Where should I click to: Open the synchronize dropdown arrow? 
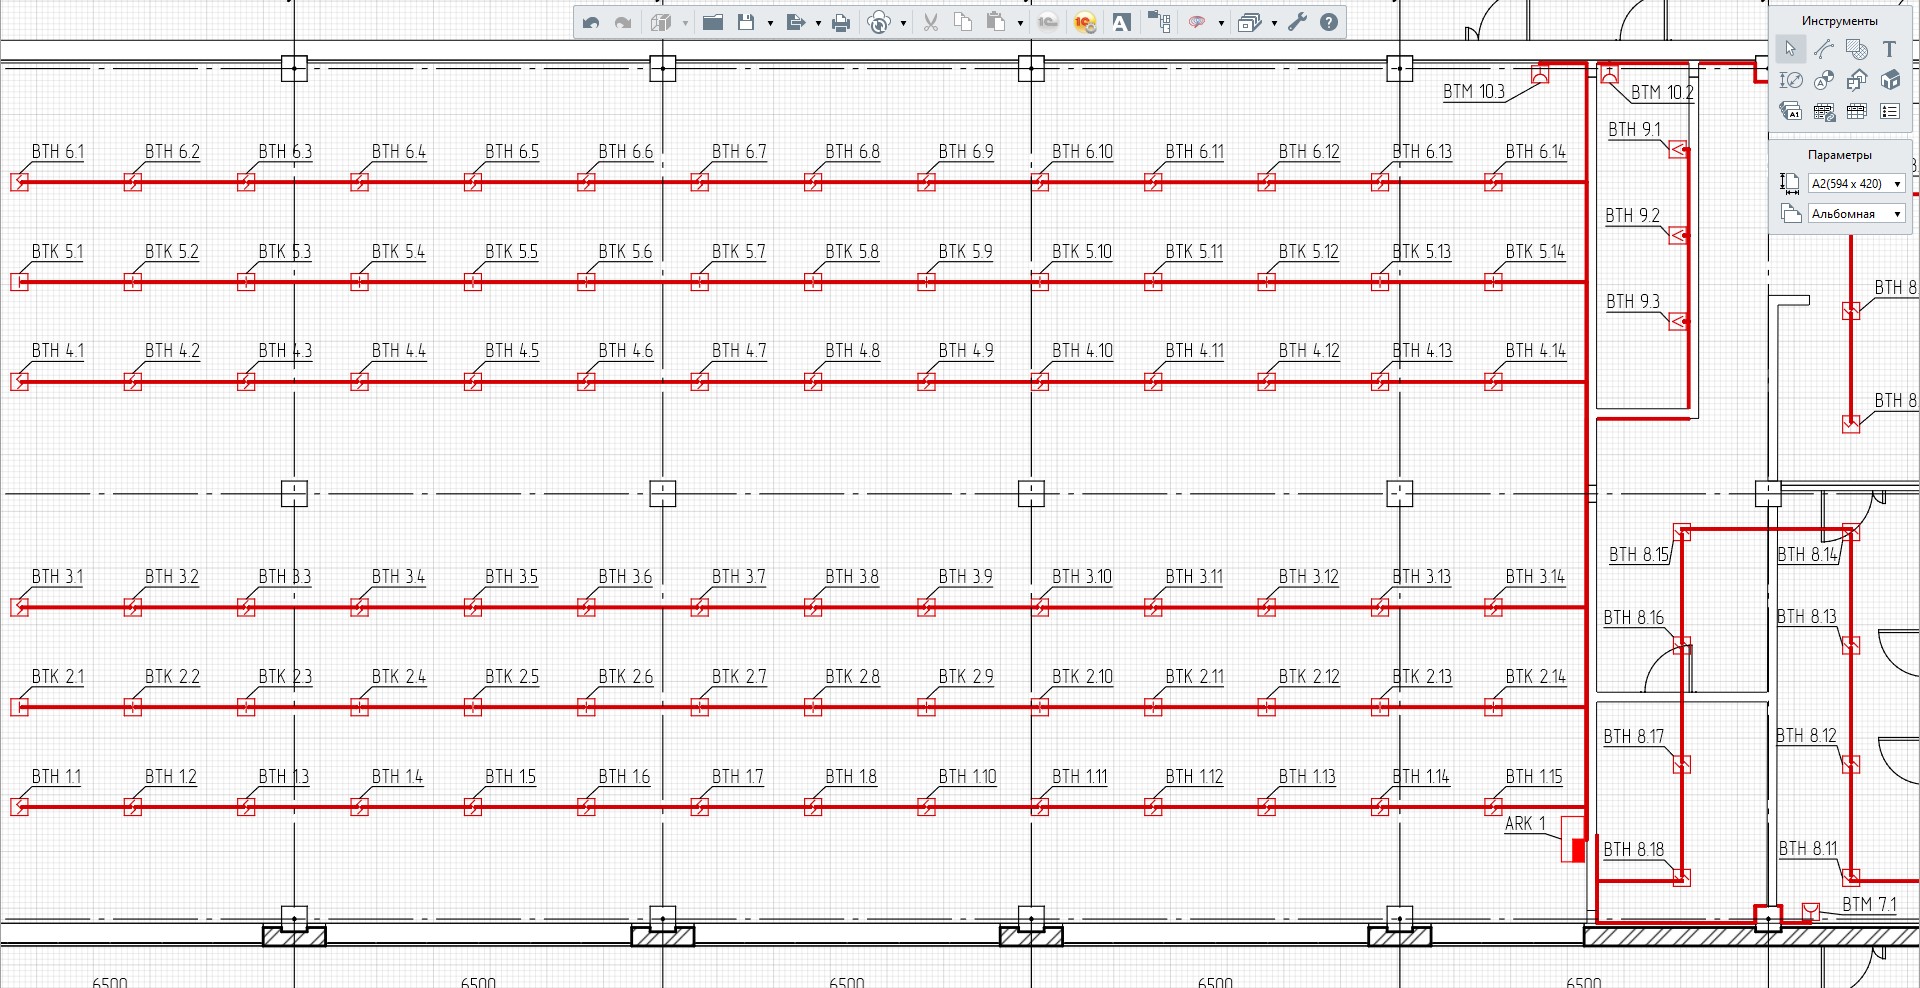(x=903, y=23)
